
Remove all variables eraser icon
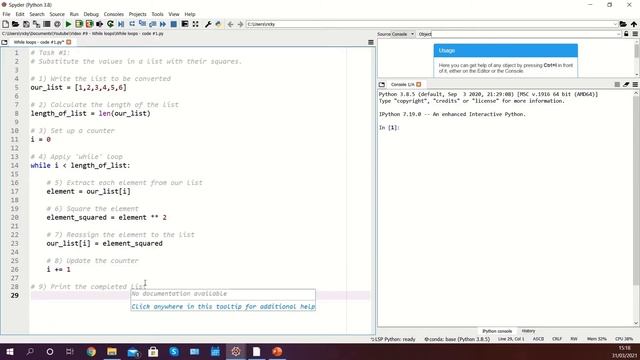626,84
